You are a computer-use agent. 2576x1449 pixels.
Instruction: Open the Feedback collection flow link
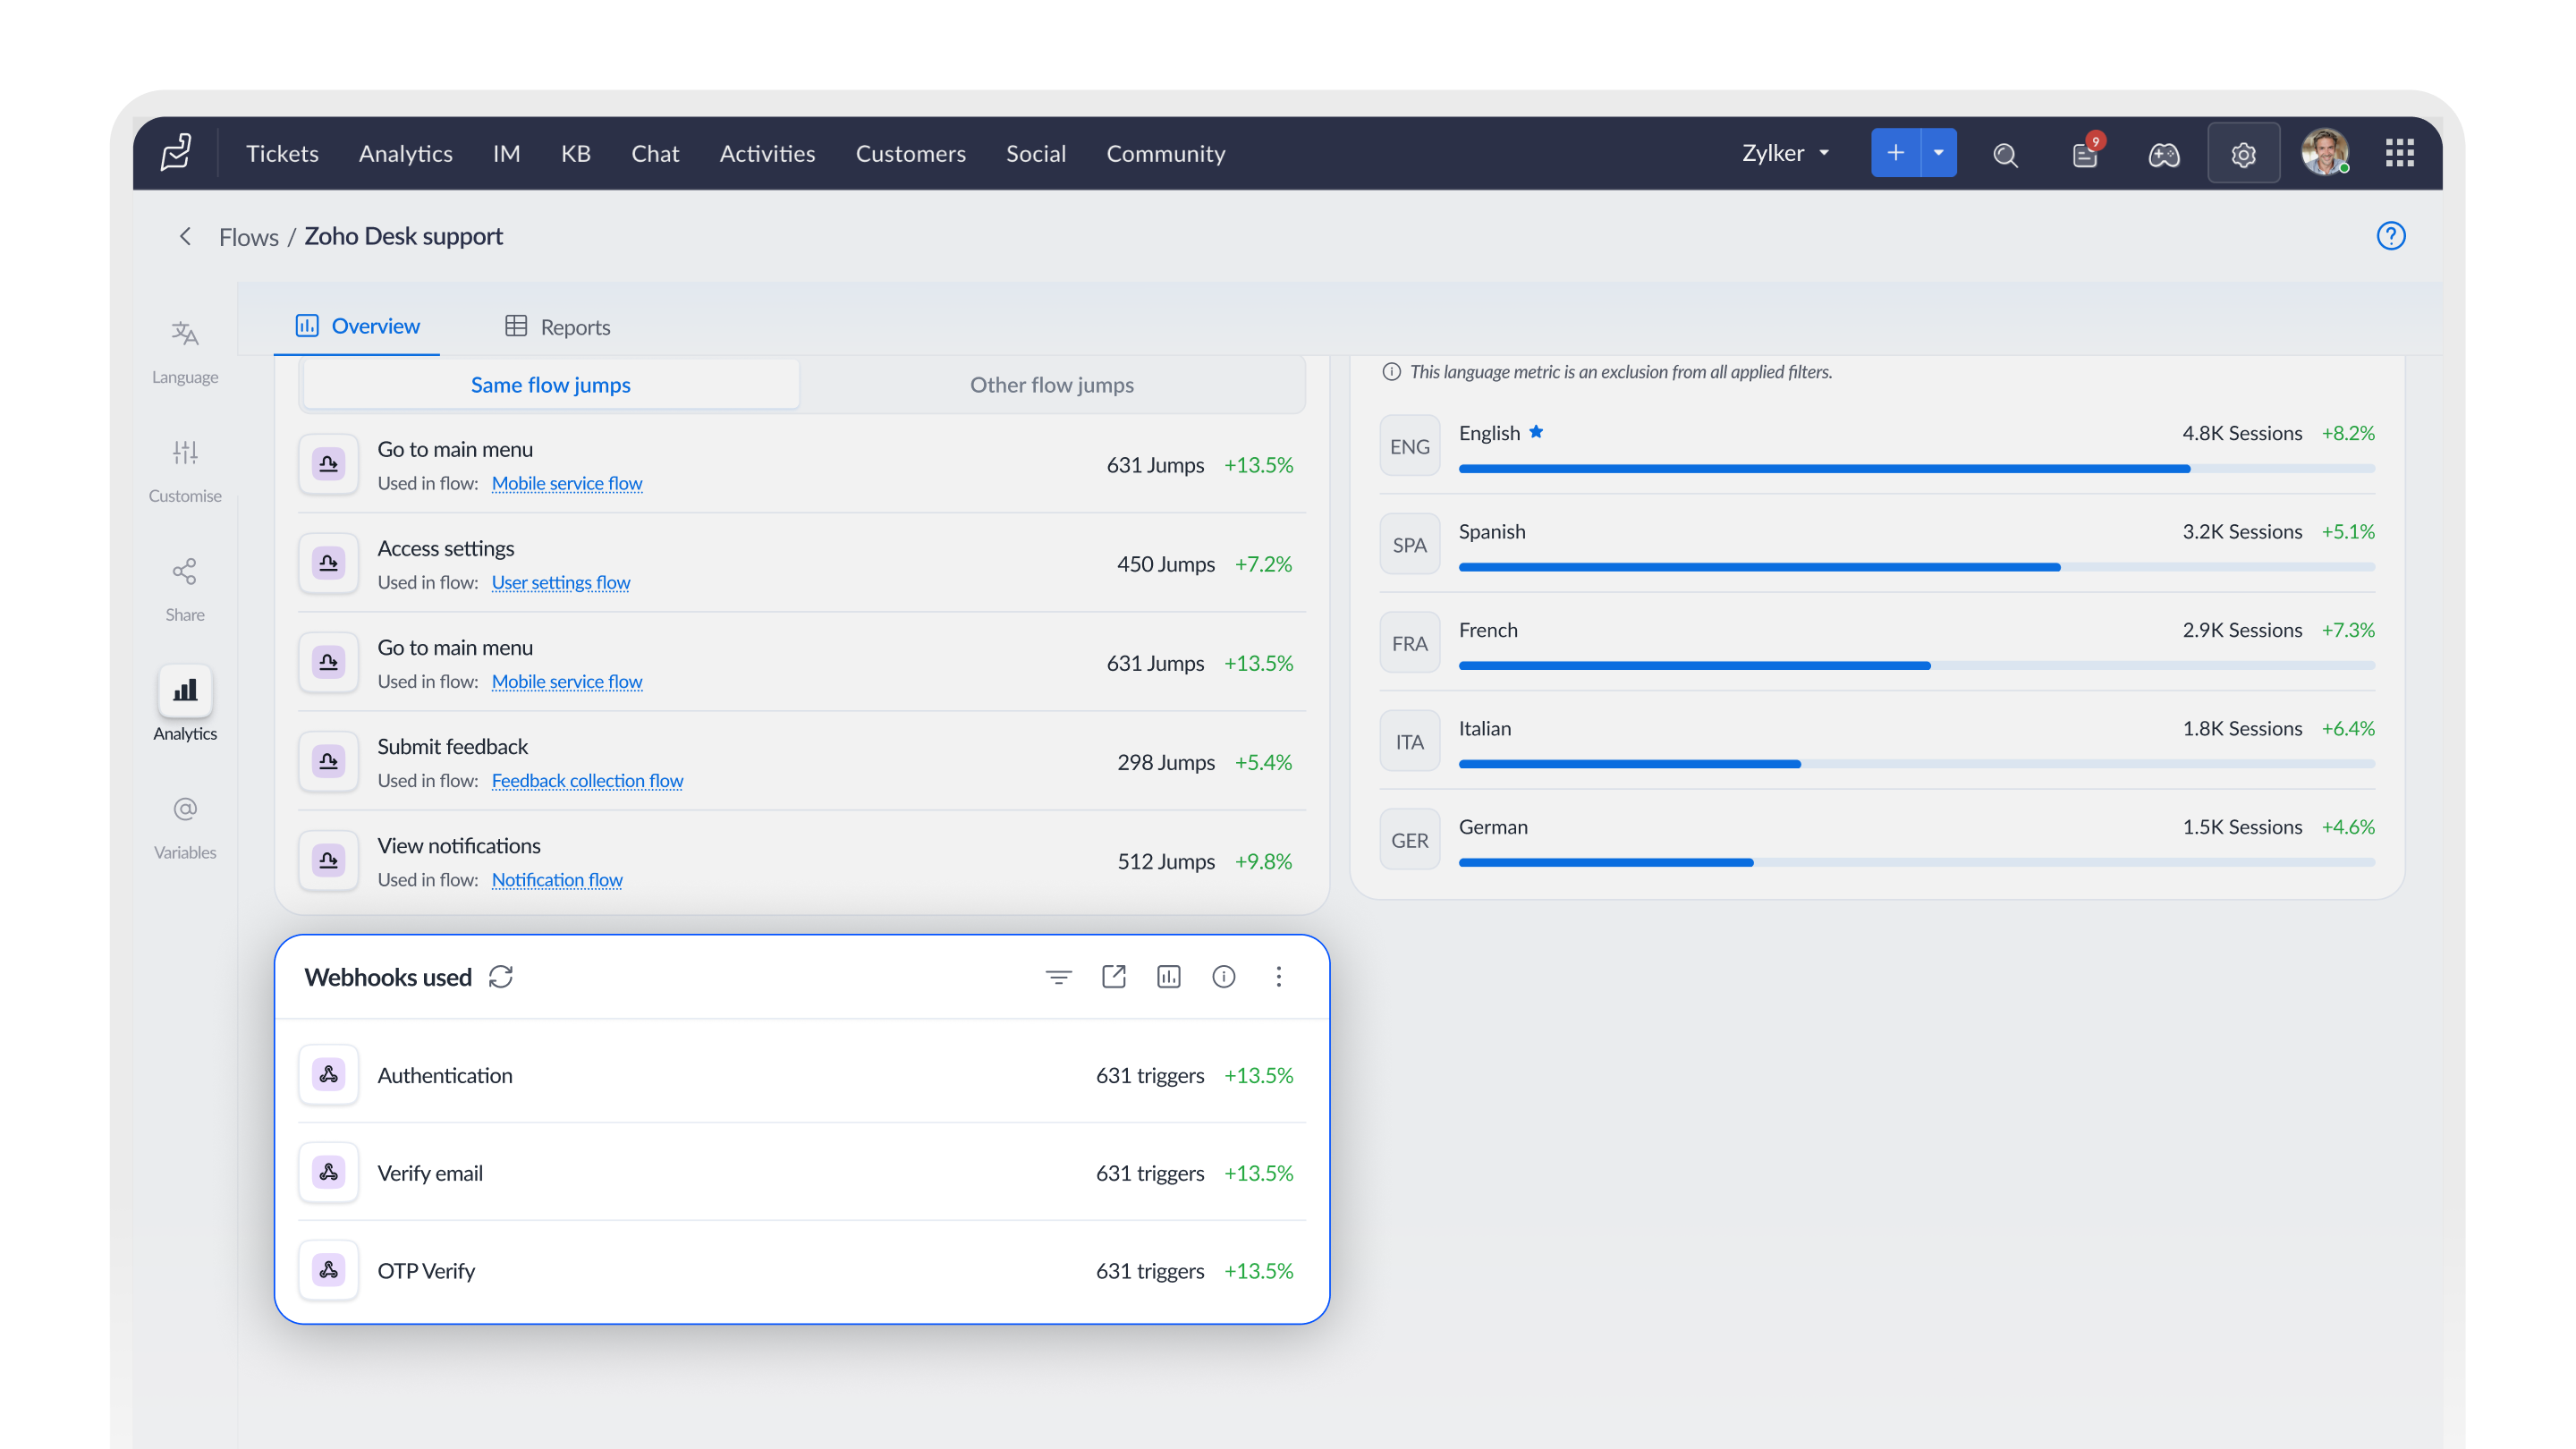587,780
